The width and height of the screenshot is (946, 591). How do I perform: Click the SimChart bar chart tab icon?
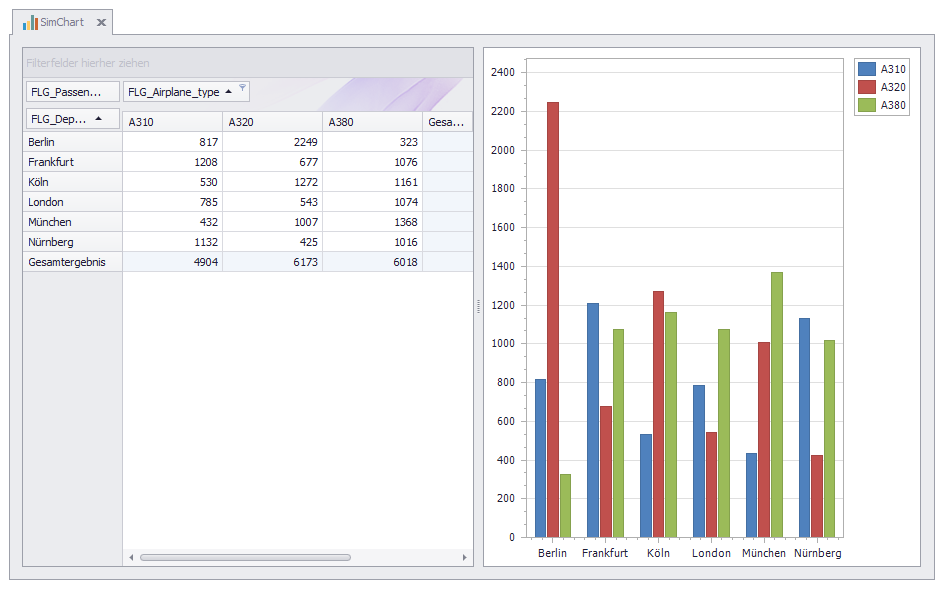[30, 22]
